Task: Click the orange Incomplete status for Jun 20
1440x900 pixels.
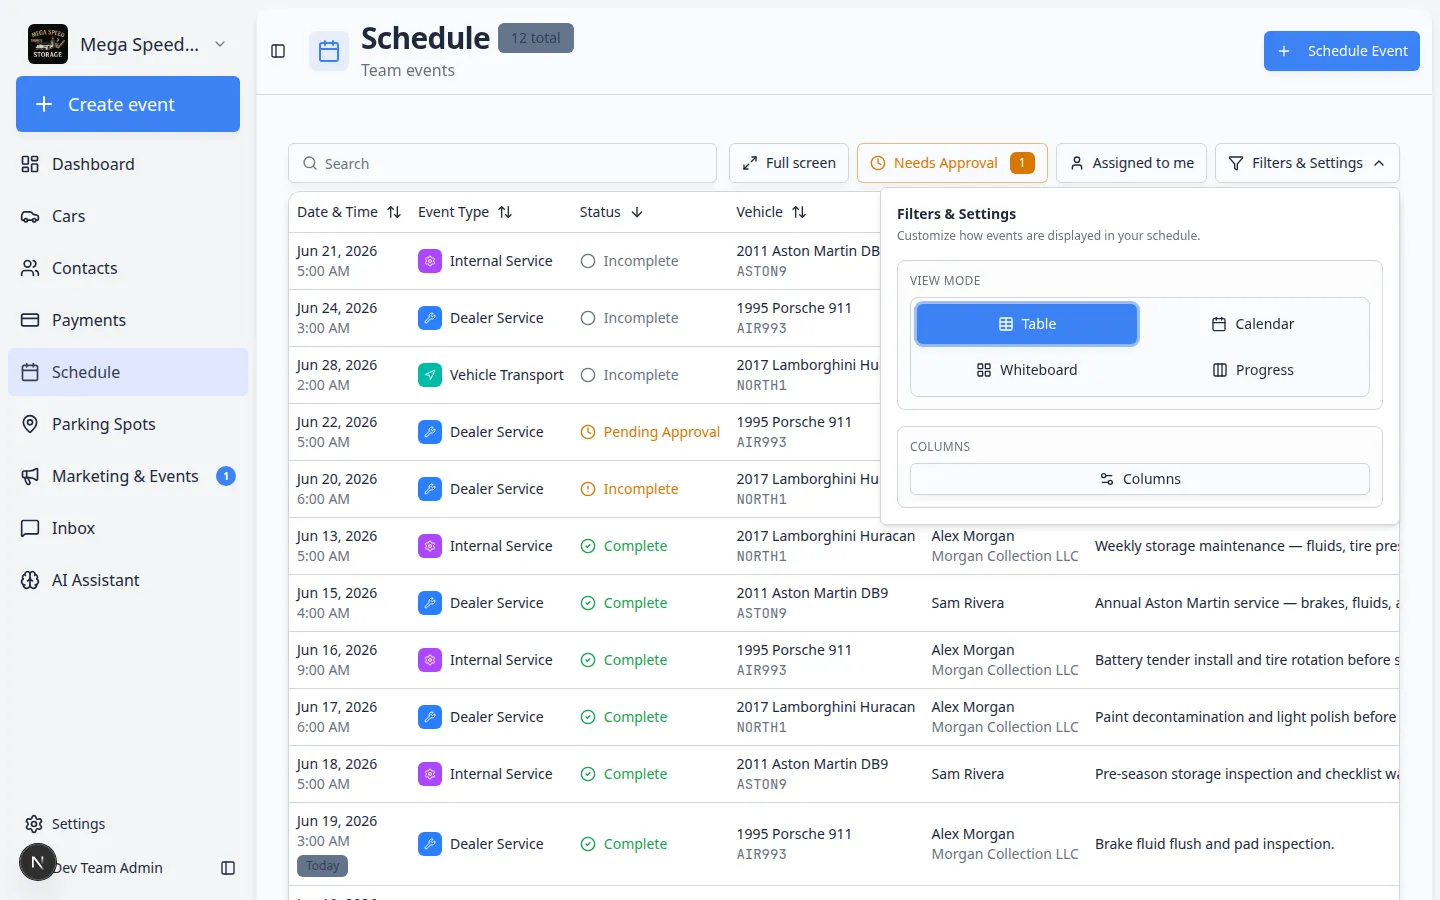Action: click(629, 489)
